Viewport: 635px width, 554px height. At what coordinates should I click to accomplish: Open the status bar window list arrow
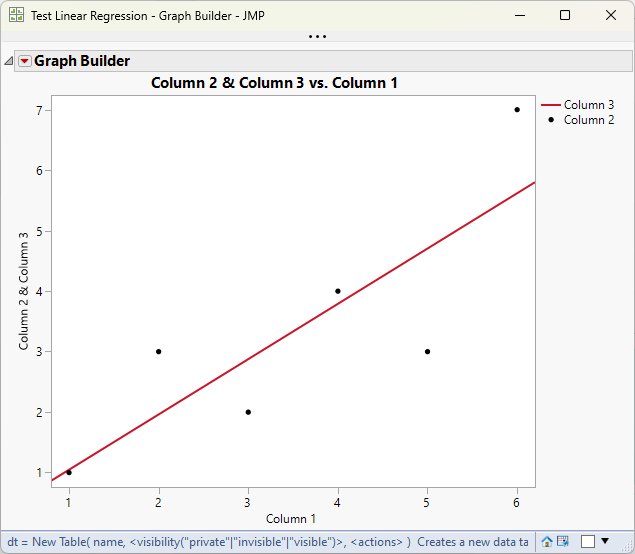click(605, 541)
